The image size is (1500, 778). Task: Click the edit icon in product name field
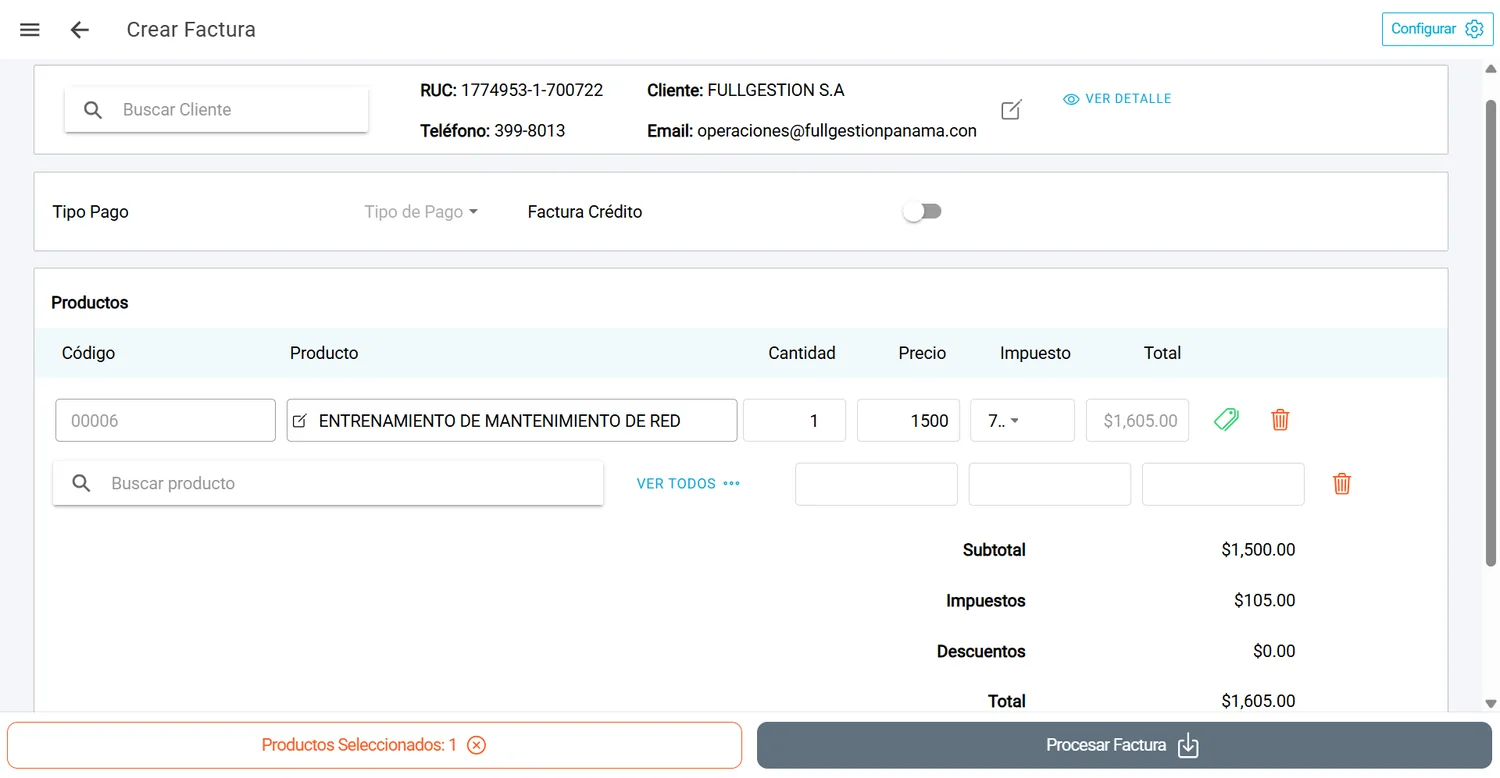300,421
